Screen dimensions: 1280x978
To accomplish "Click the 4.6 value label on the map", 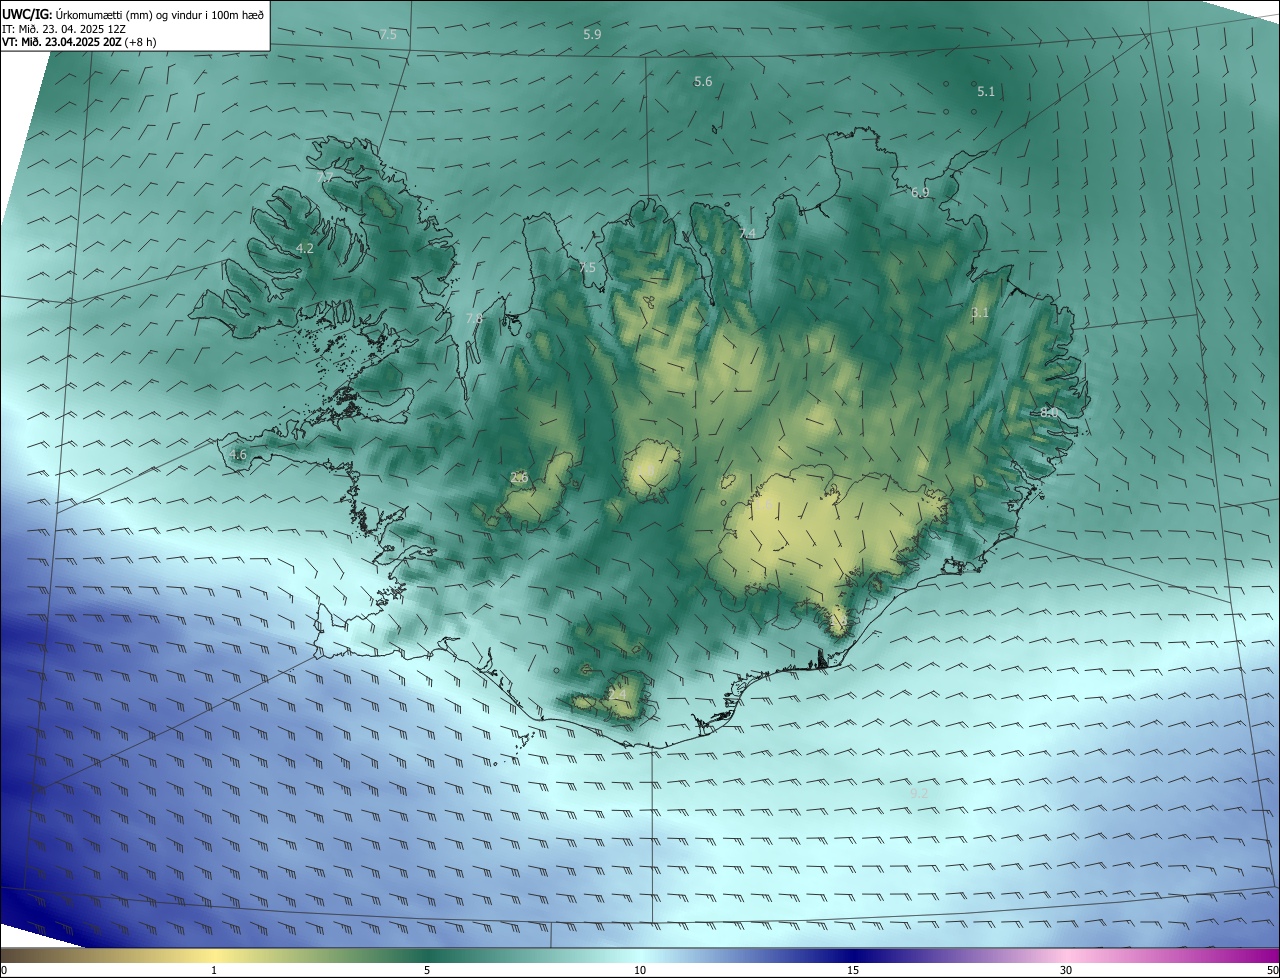I will 238,454.
